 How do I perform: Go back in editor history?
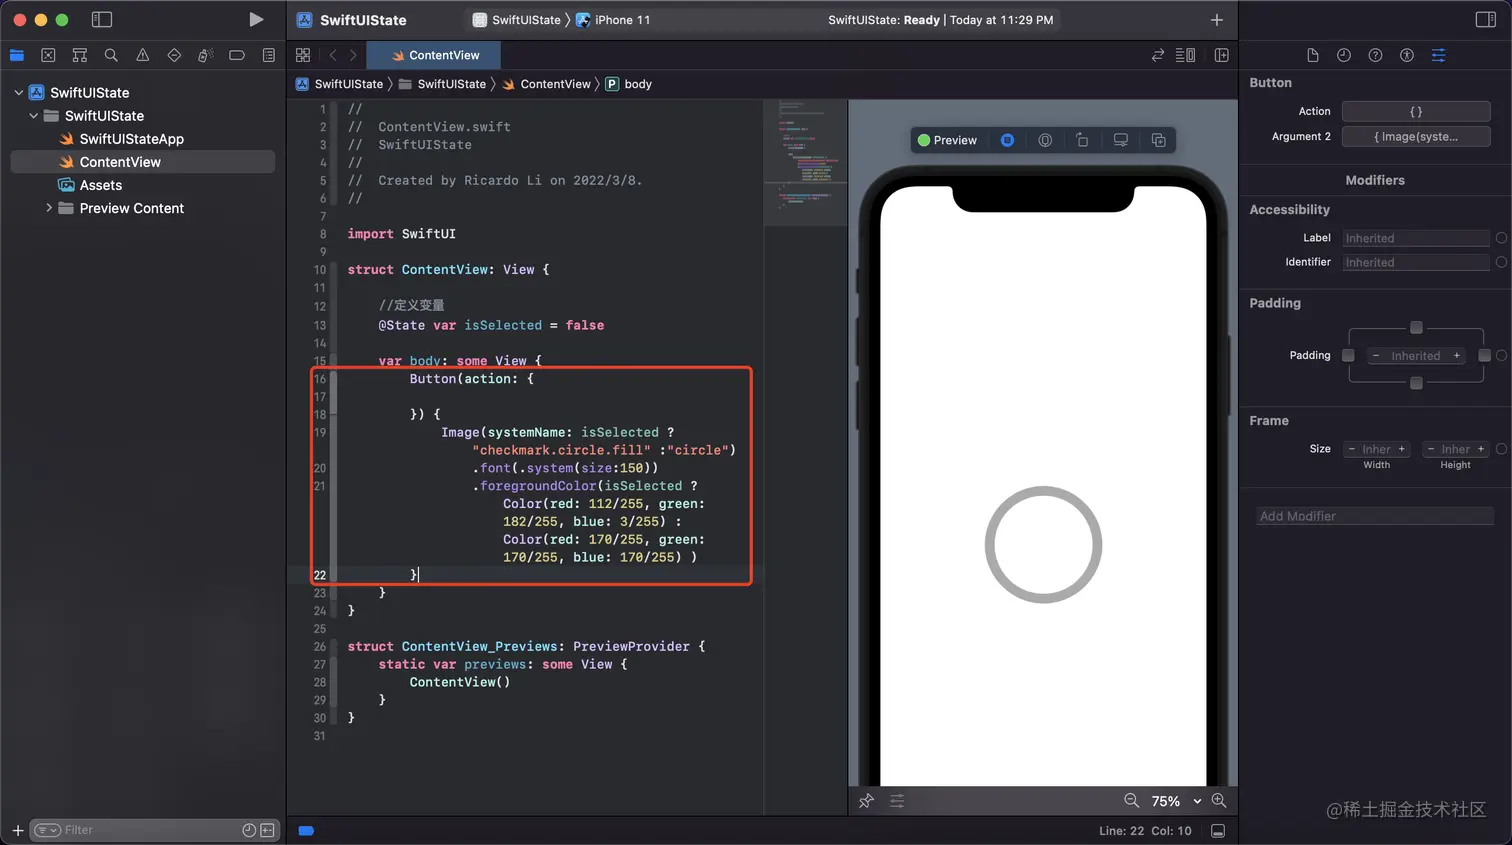click(x=333, y=55)
